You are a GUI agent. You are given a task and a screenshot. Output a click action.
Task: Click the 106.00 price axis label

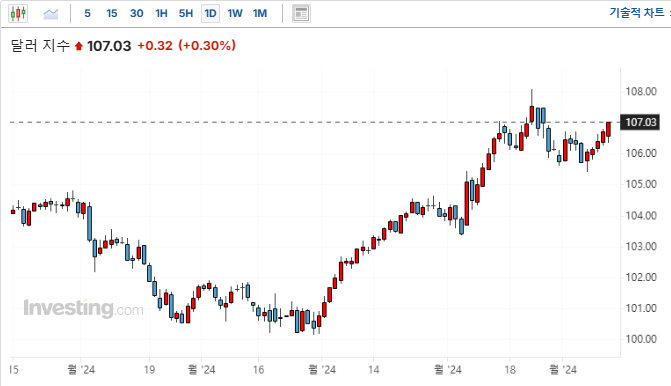(641, 153)
